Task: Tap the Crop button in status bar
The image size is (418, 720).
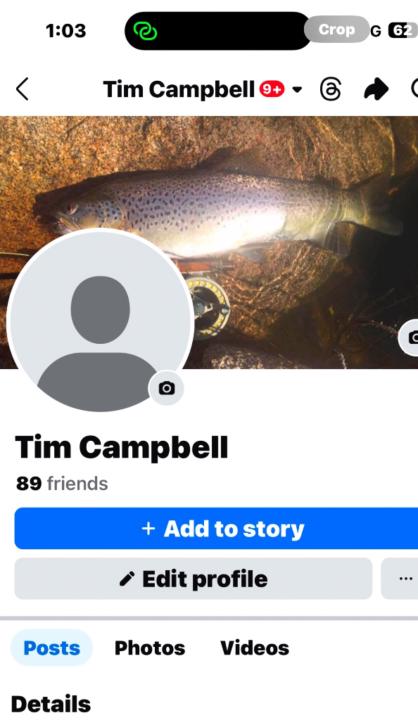Action: pyautogui.click(x=337, y=30)
